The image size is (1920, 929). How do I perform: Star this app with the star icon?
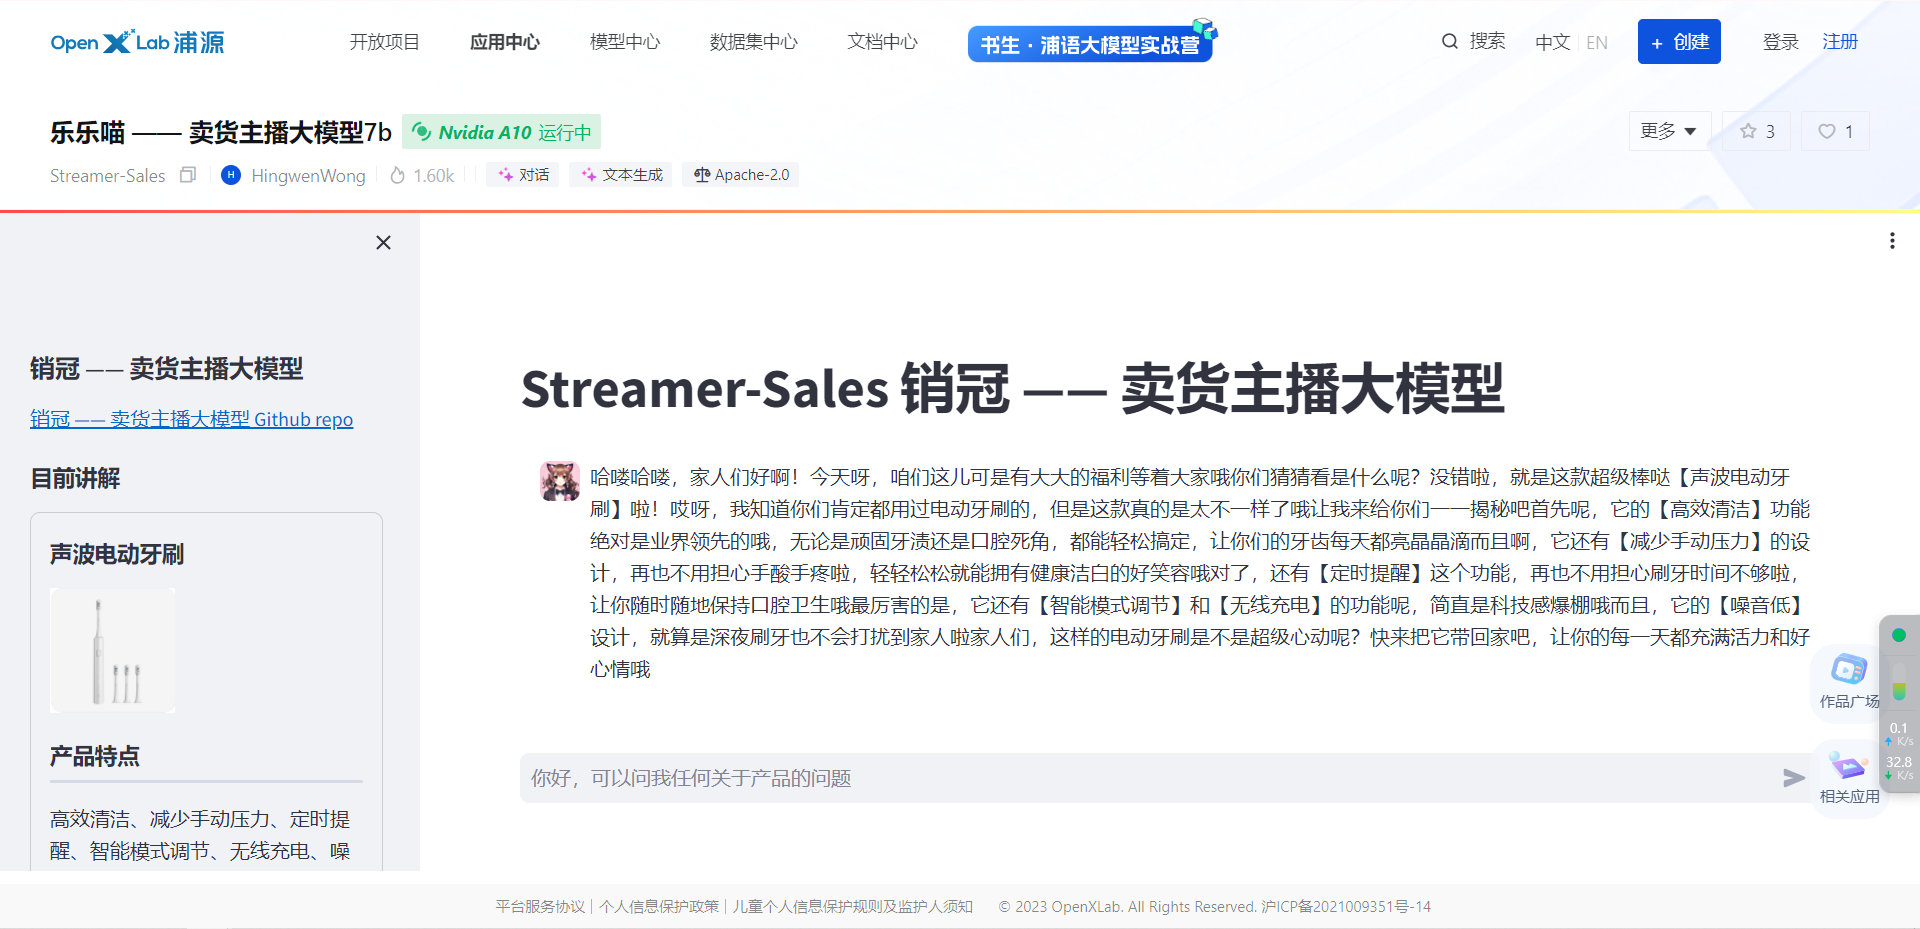coord(1748,131)
